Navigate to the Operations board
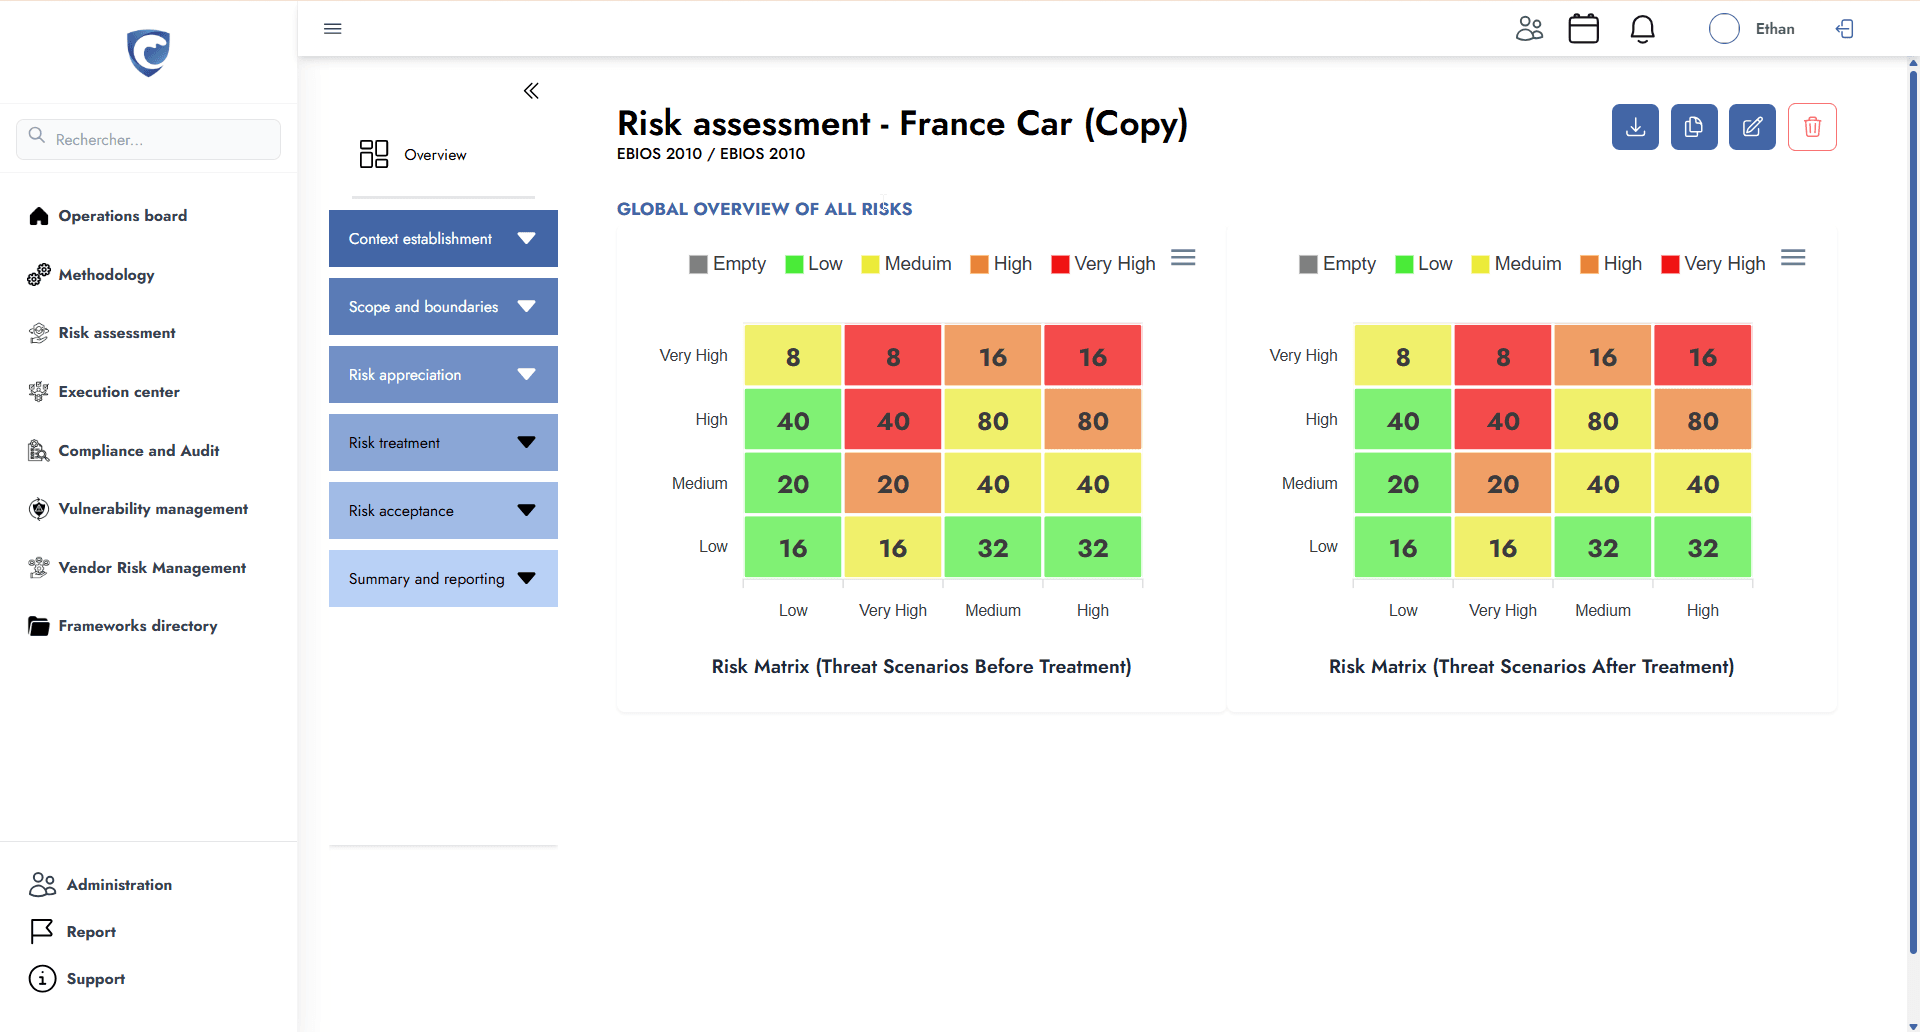1920x1032 pixels. pyautogui.click(x=121, y=215)
